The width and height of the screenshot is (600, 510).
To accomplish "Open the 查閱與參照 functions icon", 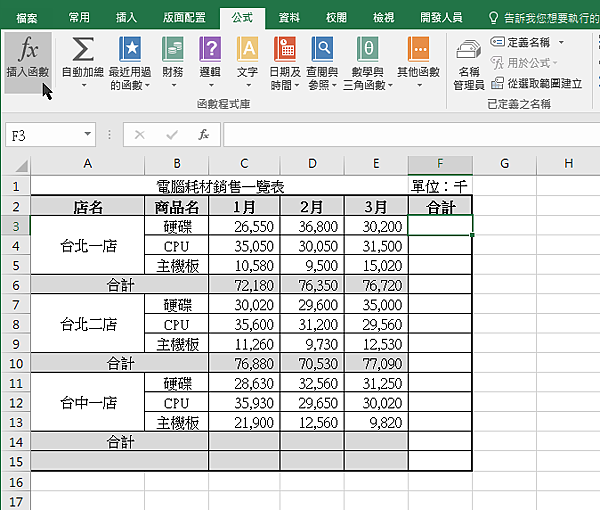I will pos(322,49).
